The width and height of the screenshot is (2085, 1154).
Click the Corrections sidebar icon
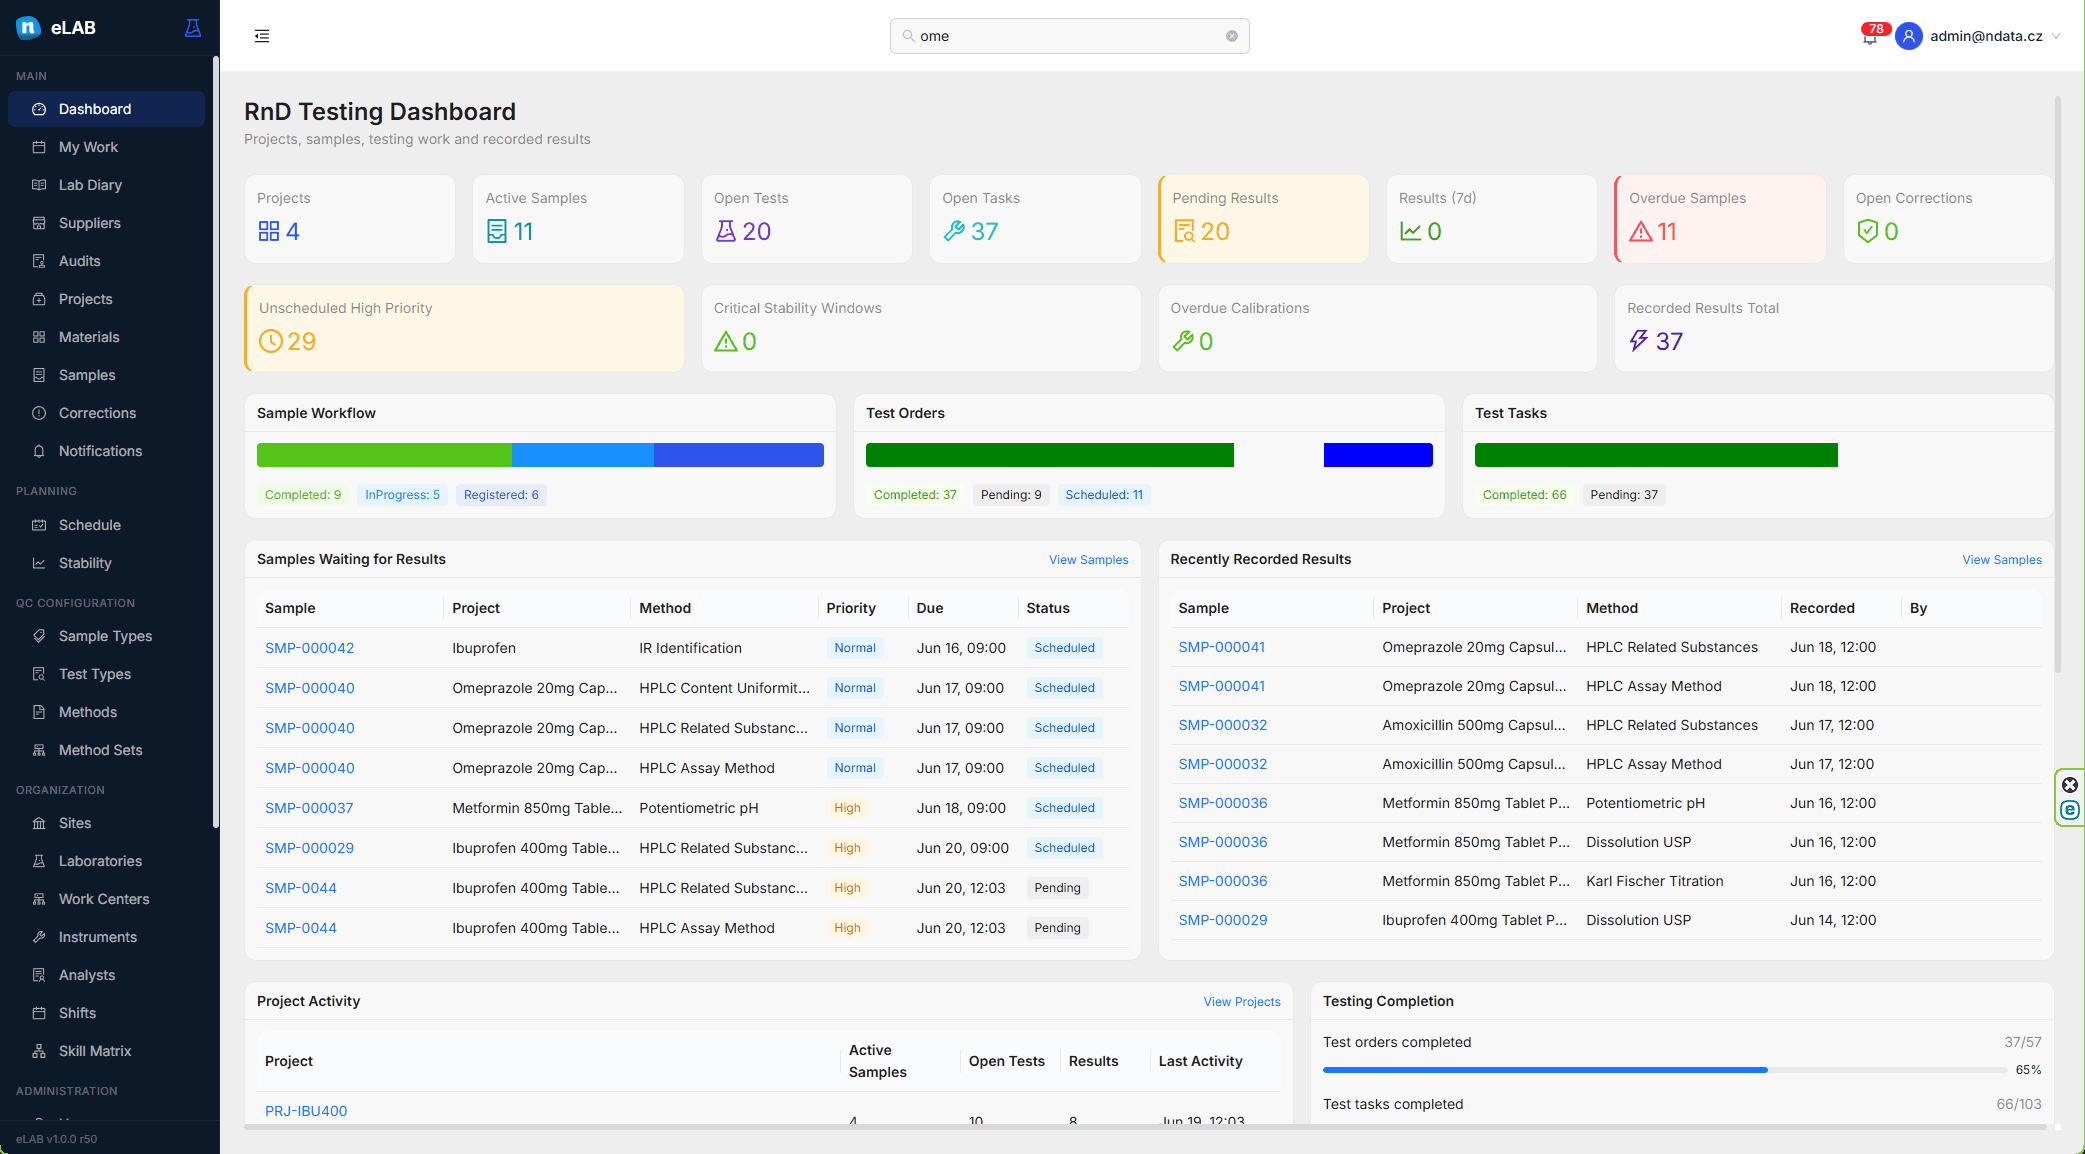pyautogui.click(x=39, y=413)
